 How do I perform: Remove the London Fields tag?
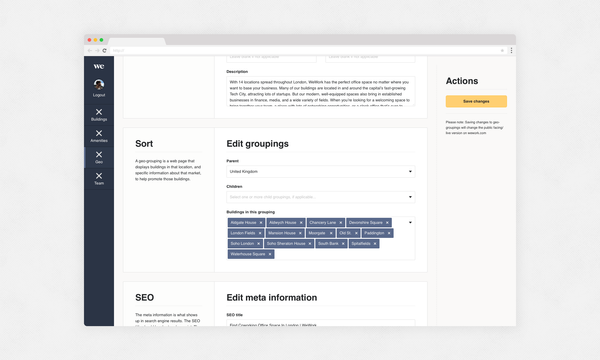tap(260, 233)
